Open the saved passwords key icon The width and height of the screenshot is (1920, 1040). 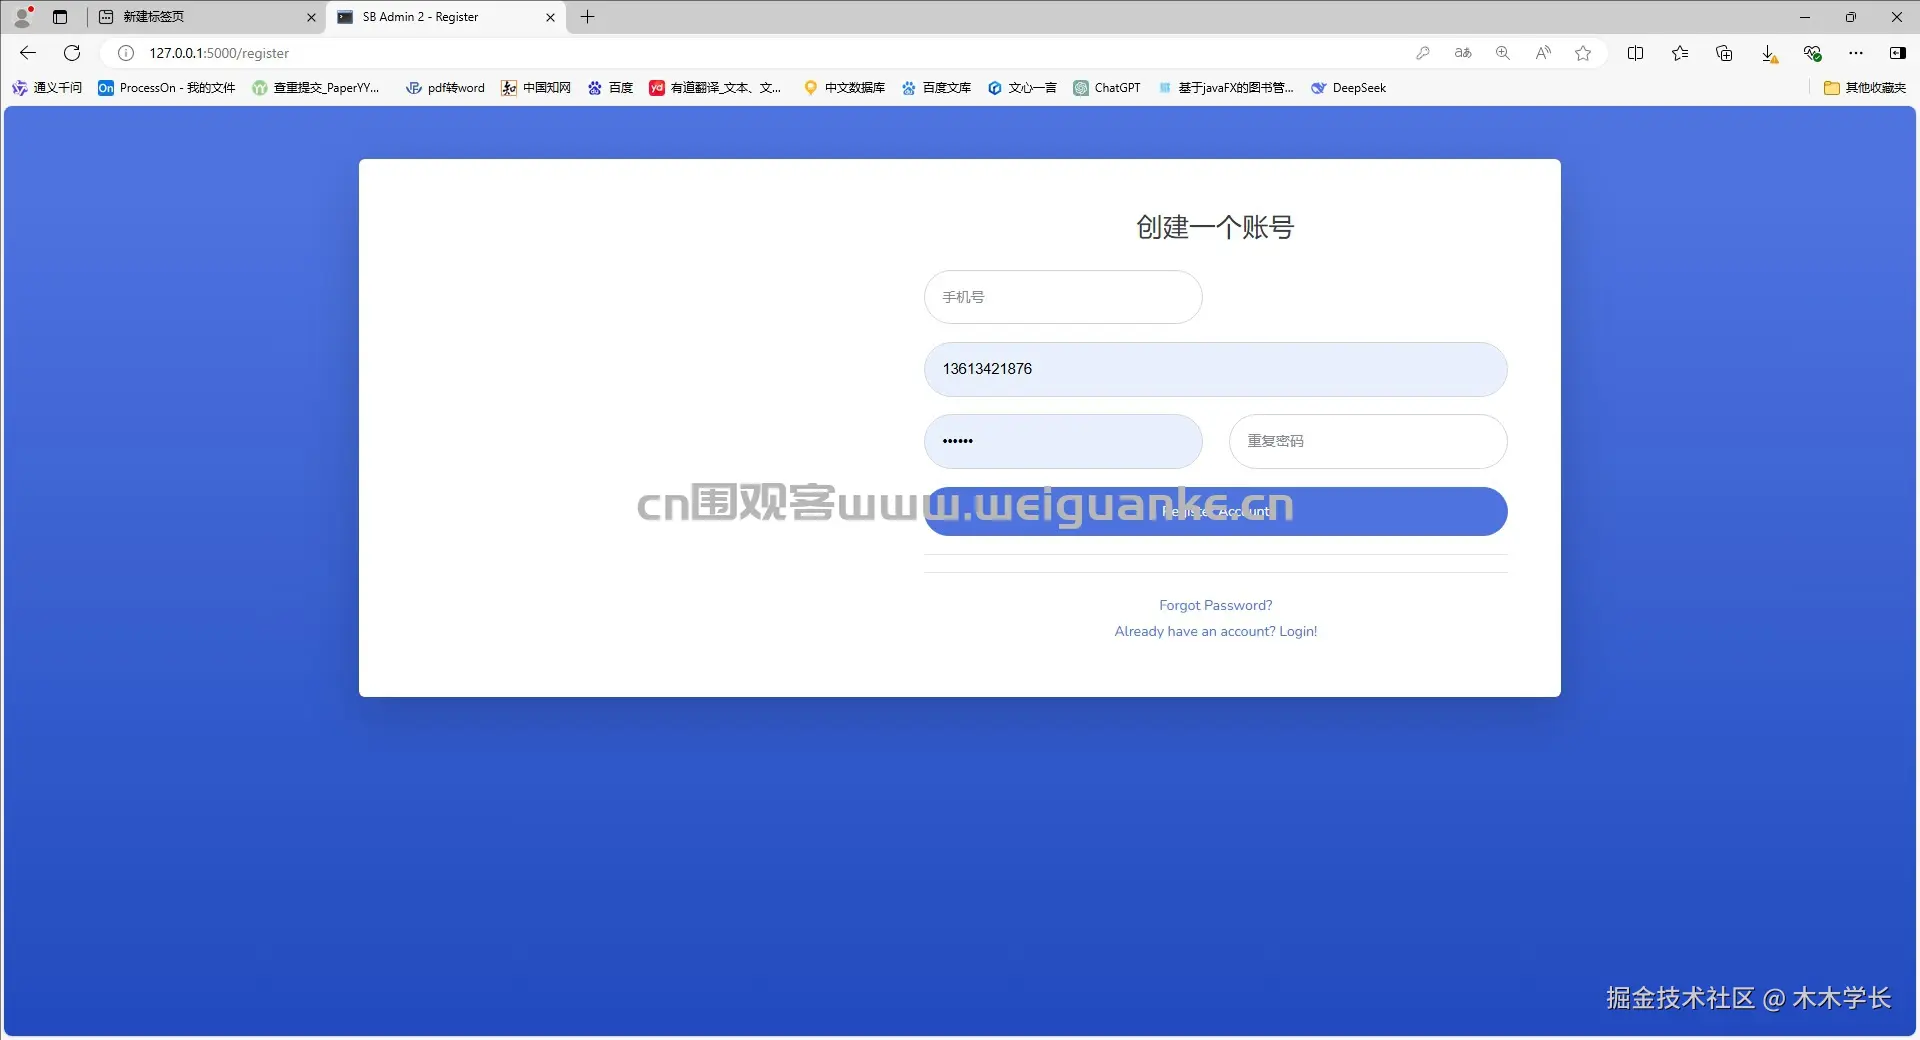point(1423,53)
